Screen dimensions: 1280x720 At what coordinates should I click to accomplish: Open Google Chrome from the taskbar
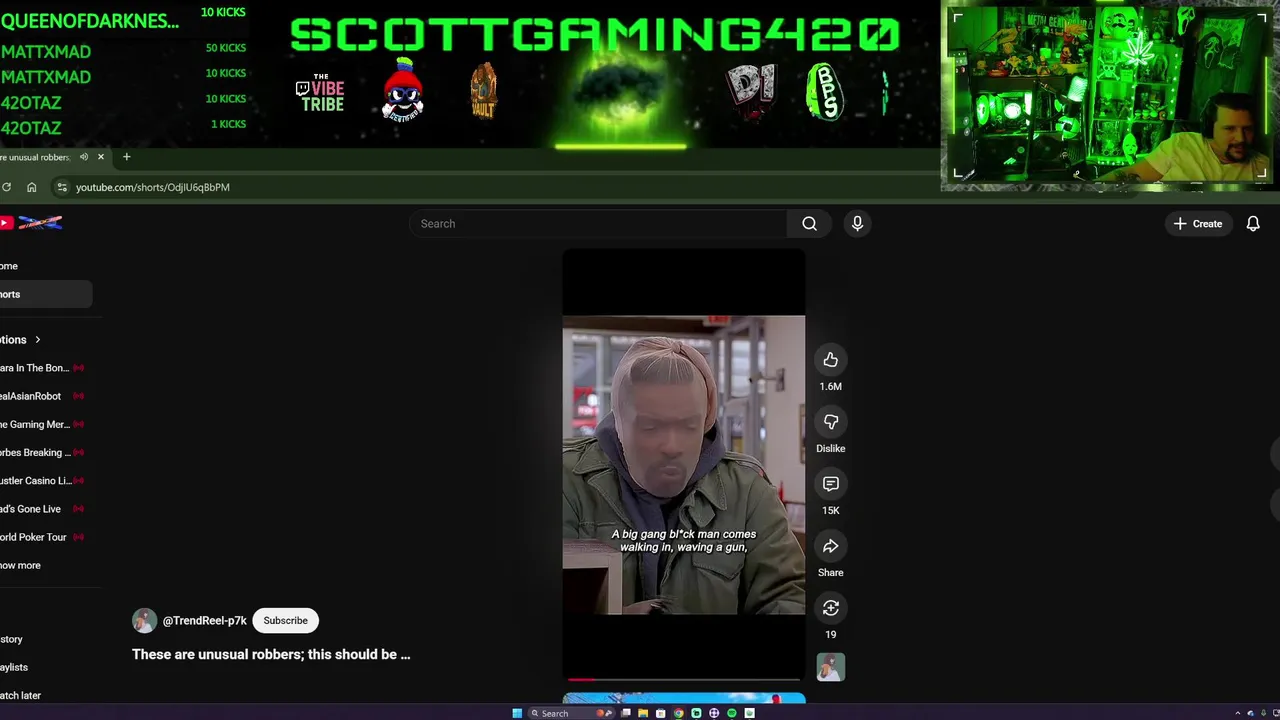[x=678, y=713]
